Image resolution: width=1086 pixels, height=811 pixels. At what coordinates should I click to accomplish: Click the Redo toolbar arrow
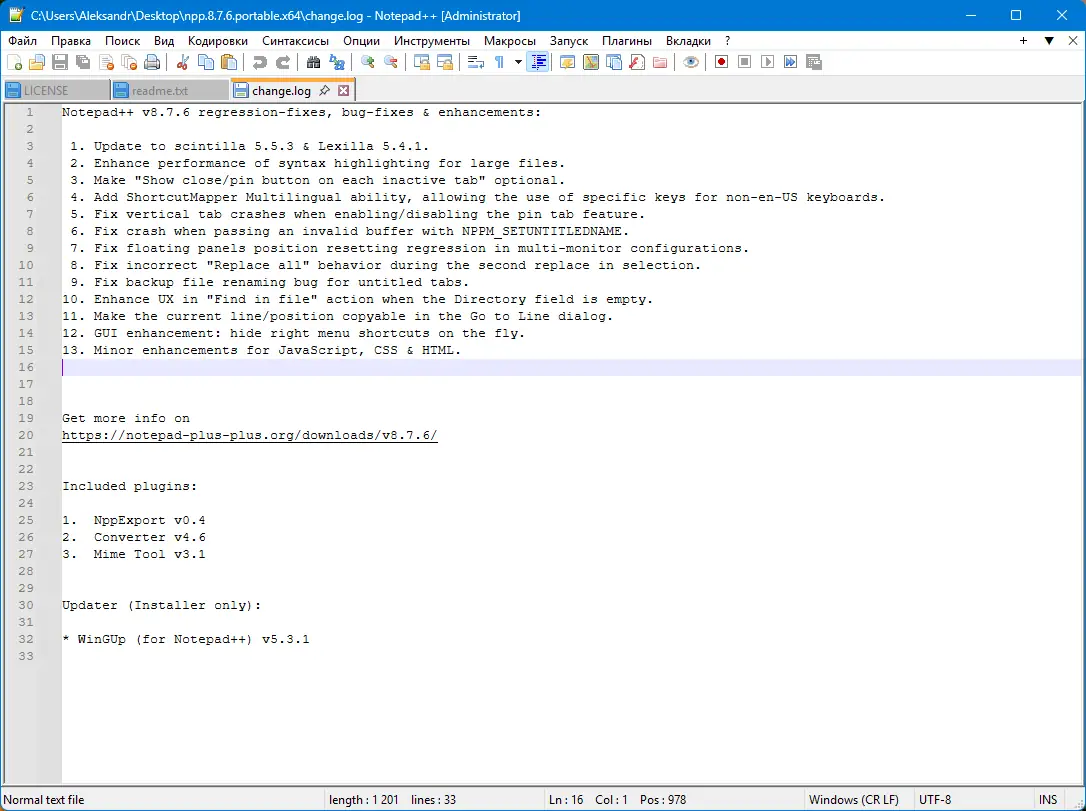coord(283,62)
